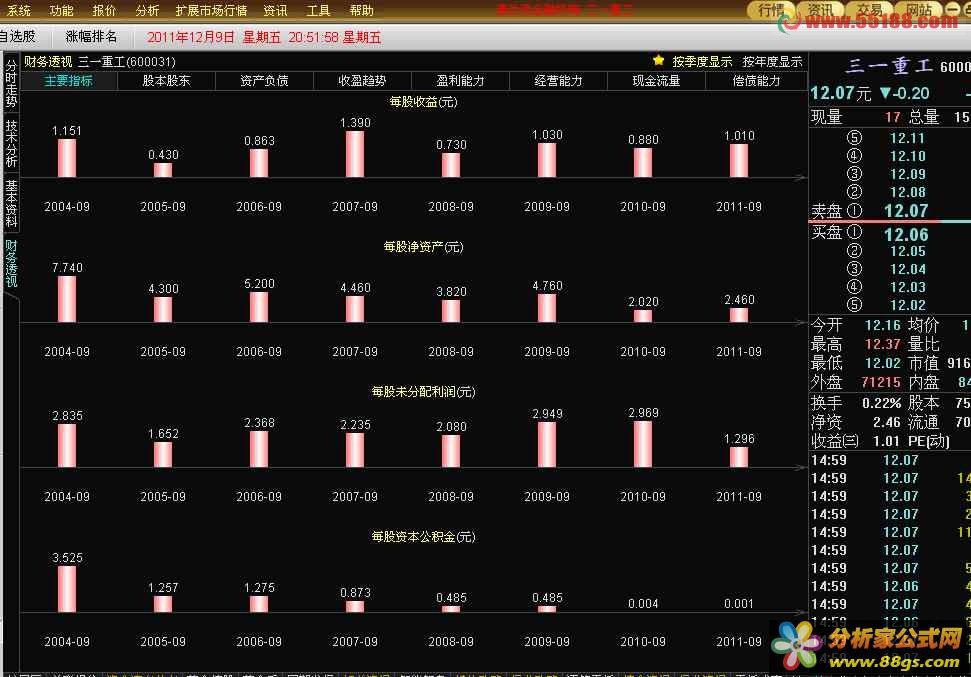The height and width of the screenshot is (677, 971).
Task: Click the 每股净资产 bar valued 7.740
Action: tap(67, 299)
